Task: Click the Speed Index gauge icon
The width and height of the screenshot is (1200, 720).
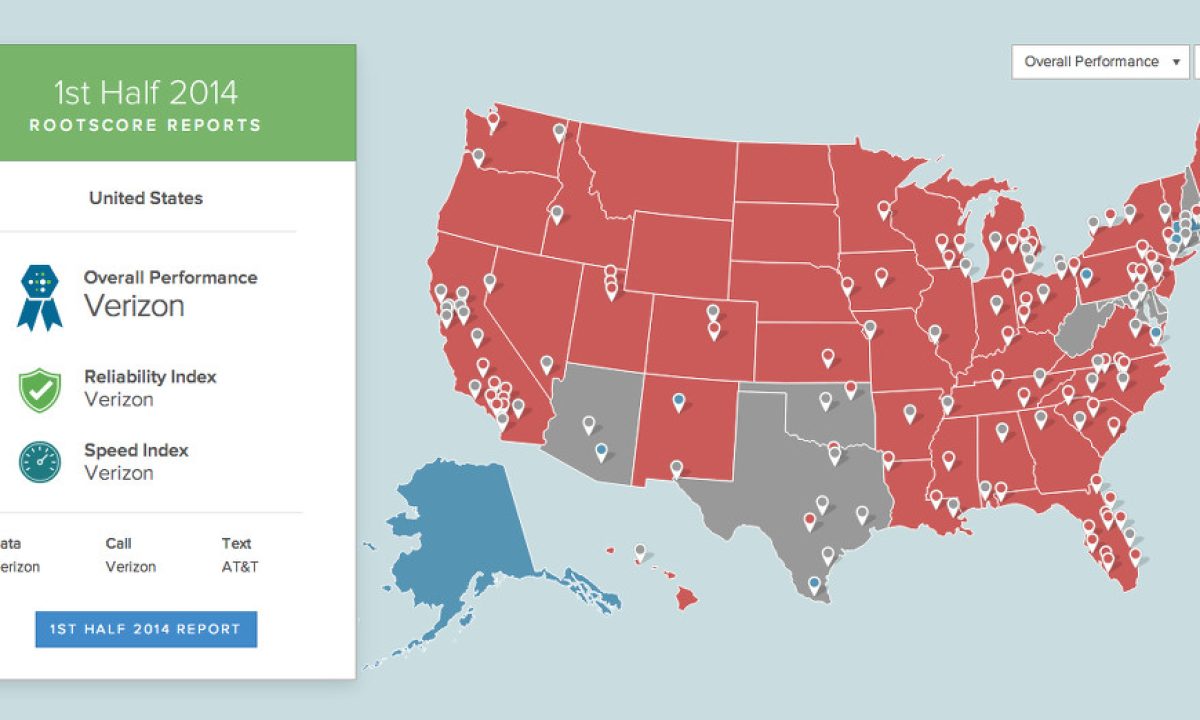Action: coord(39,462)
